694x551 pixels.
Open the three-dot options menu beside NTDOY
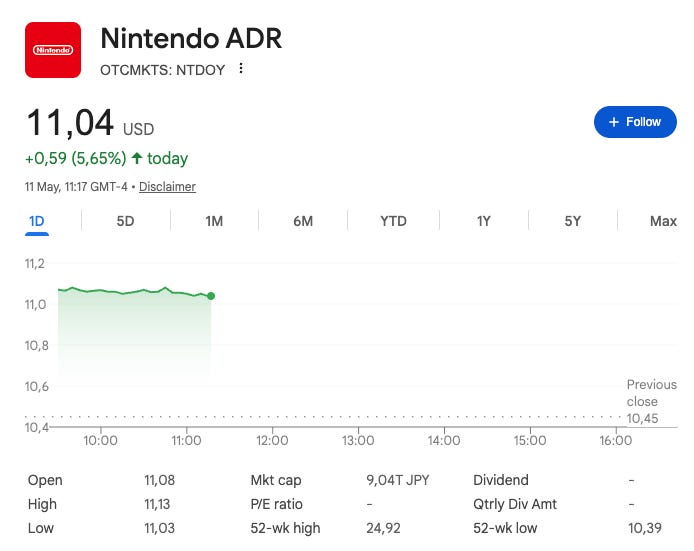[241, 69]
